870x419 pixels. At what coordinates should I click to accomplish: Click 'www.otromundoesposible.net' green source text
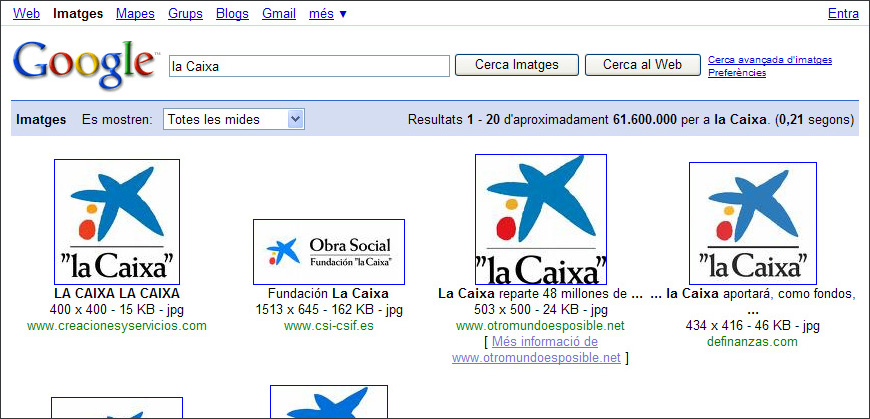point(540,325)
